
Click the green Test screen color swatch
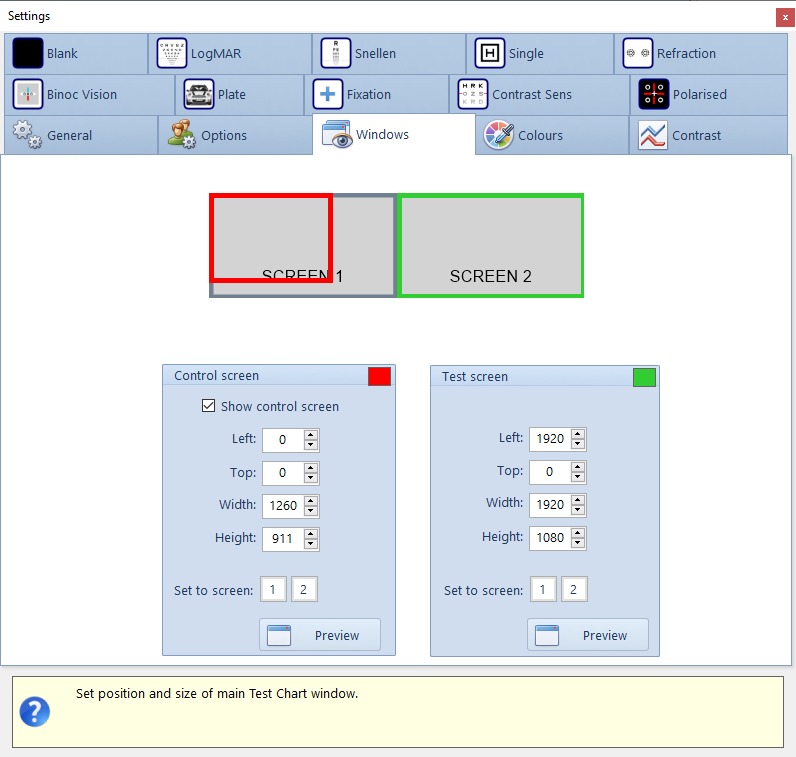coord(644,377)
